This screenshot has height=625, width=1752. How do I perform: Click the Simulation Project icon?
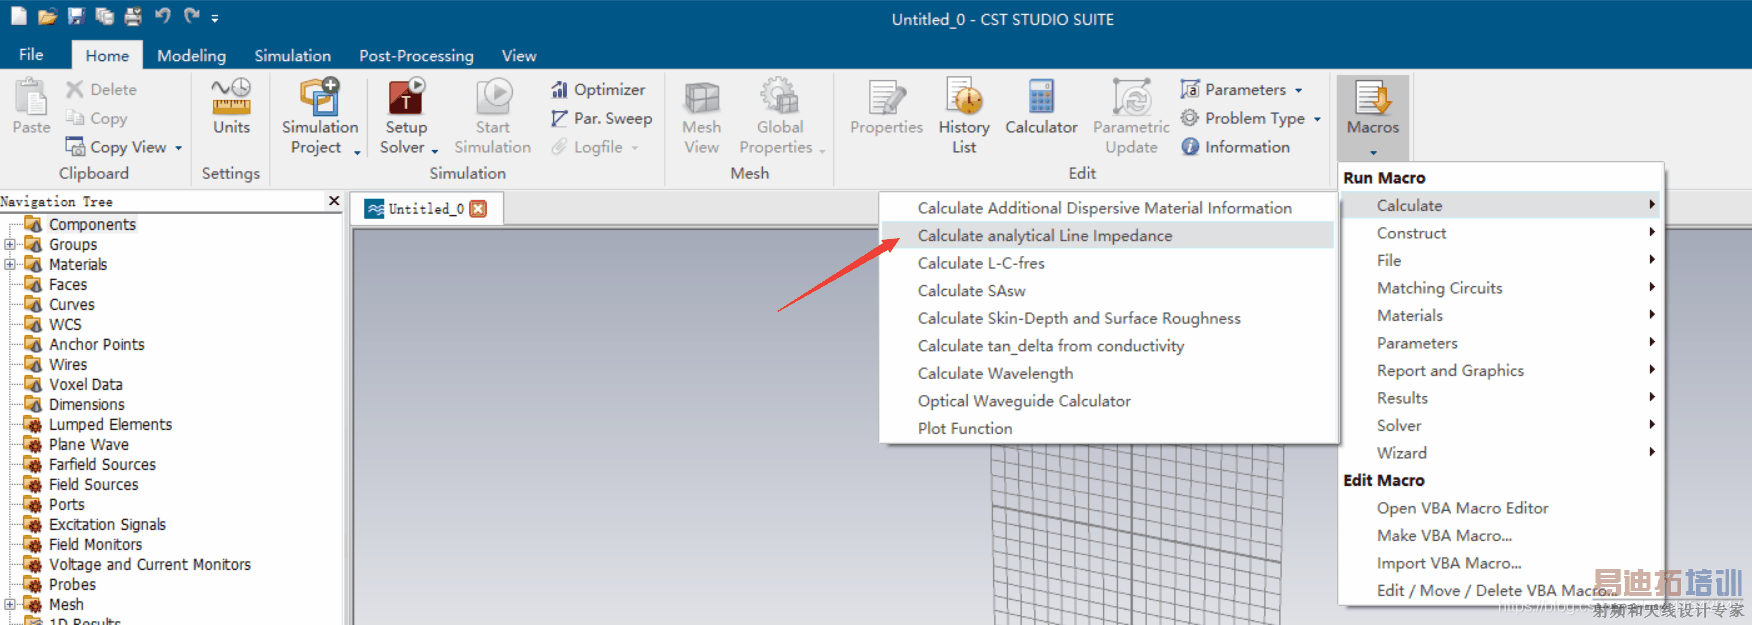pos(320,97)
